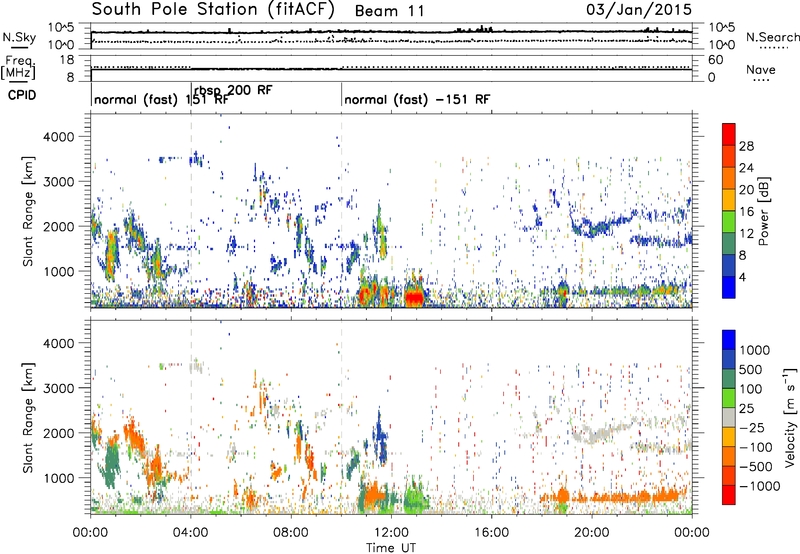Select the Freq. [MHz] axis label
This screenshot has width=800, height=554.
19,68
